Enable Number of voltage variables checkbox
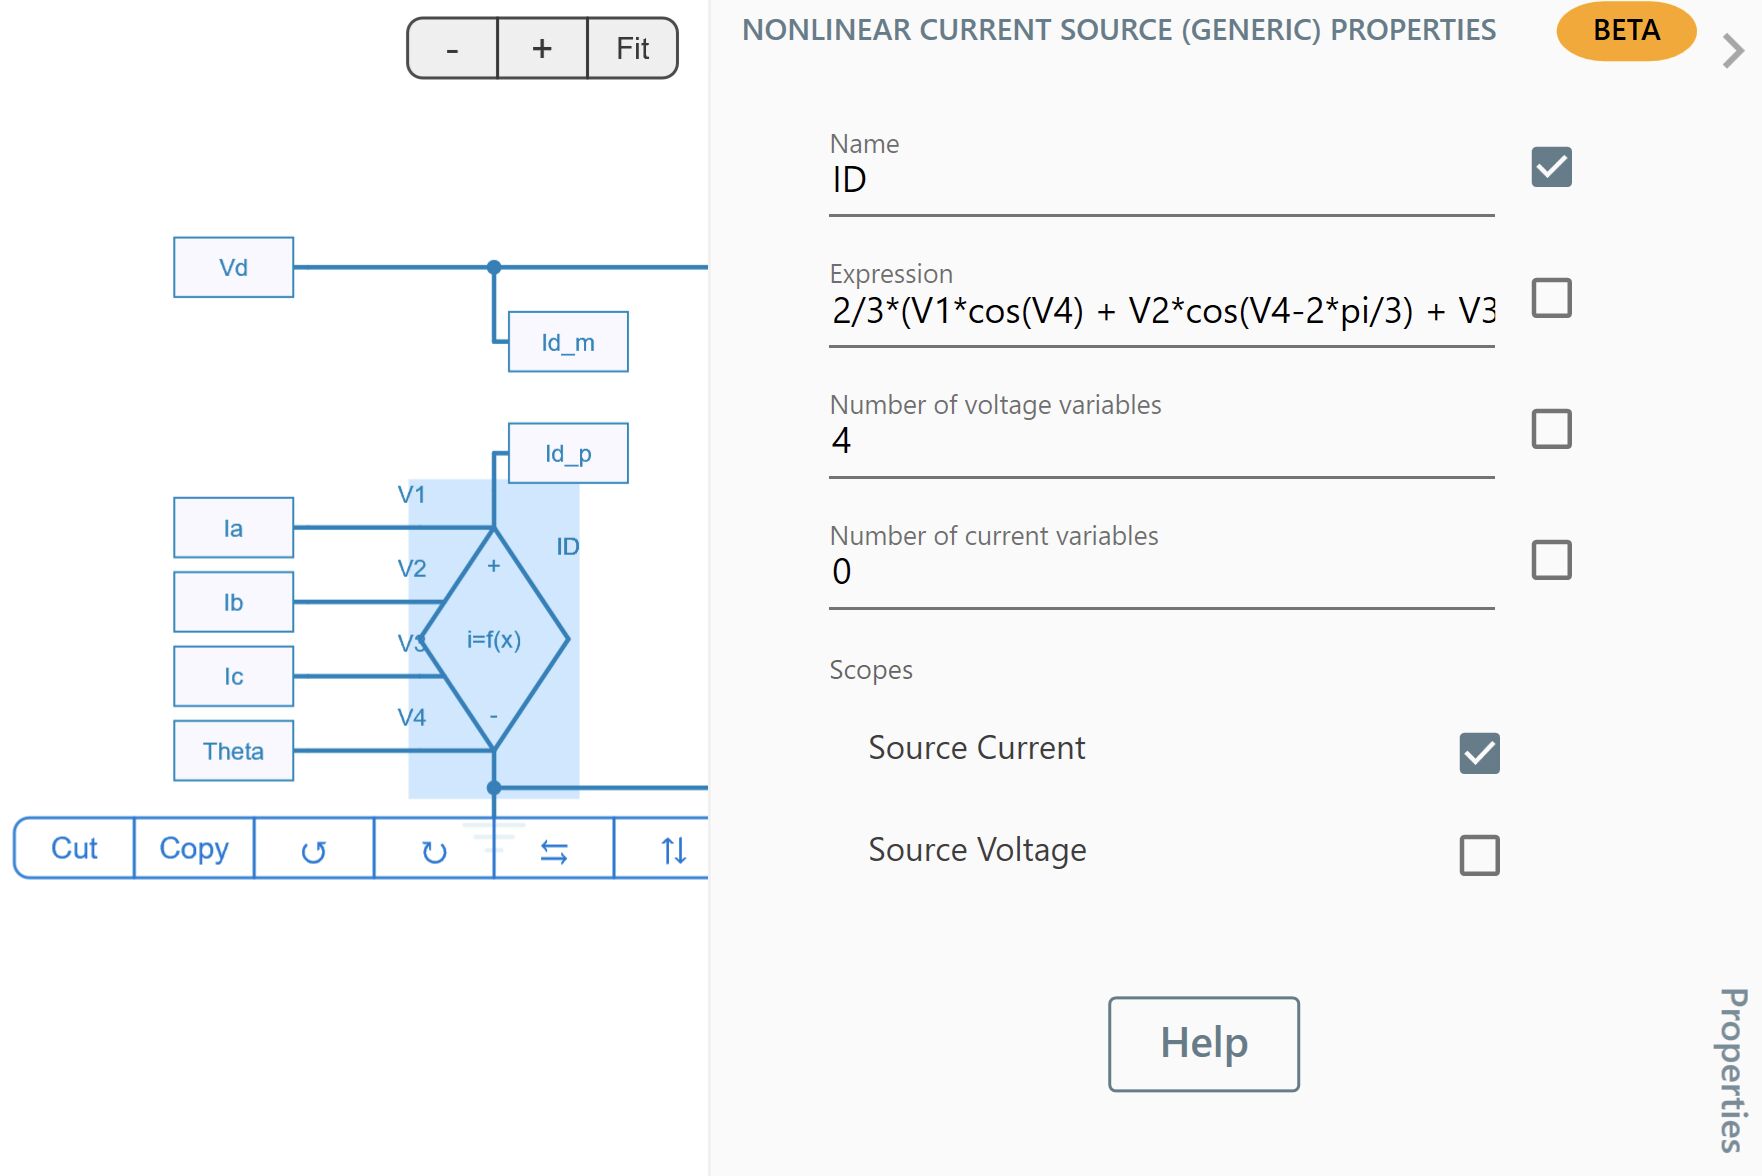The width and height of the screenshot is (1762, 1176). (1551, 429)
